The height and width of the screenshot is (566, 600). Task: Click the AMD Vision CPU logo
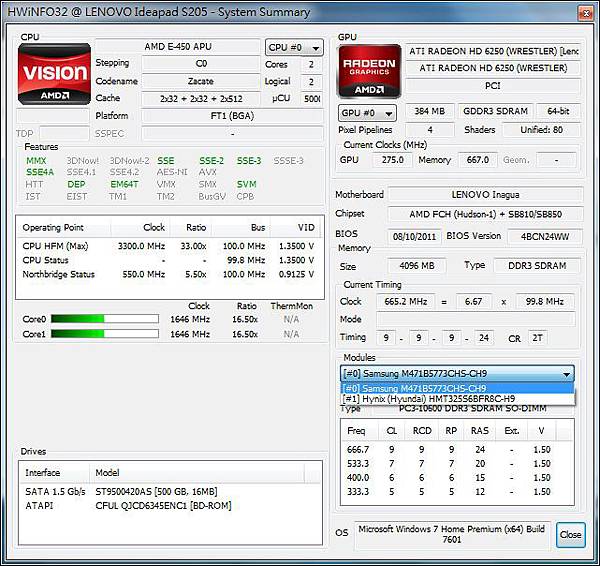click(x=54, y=74)
